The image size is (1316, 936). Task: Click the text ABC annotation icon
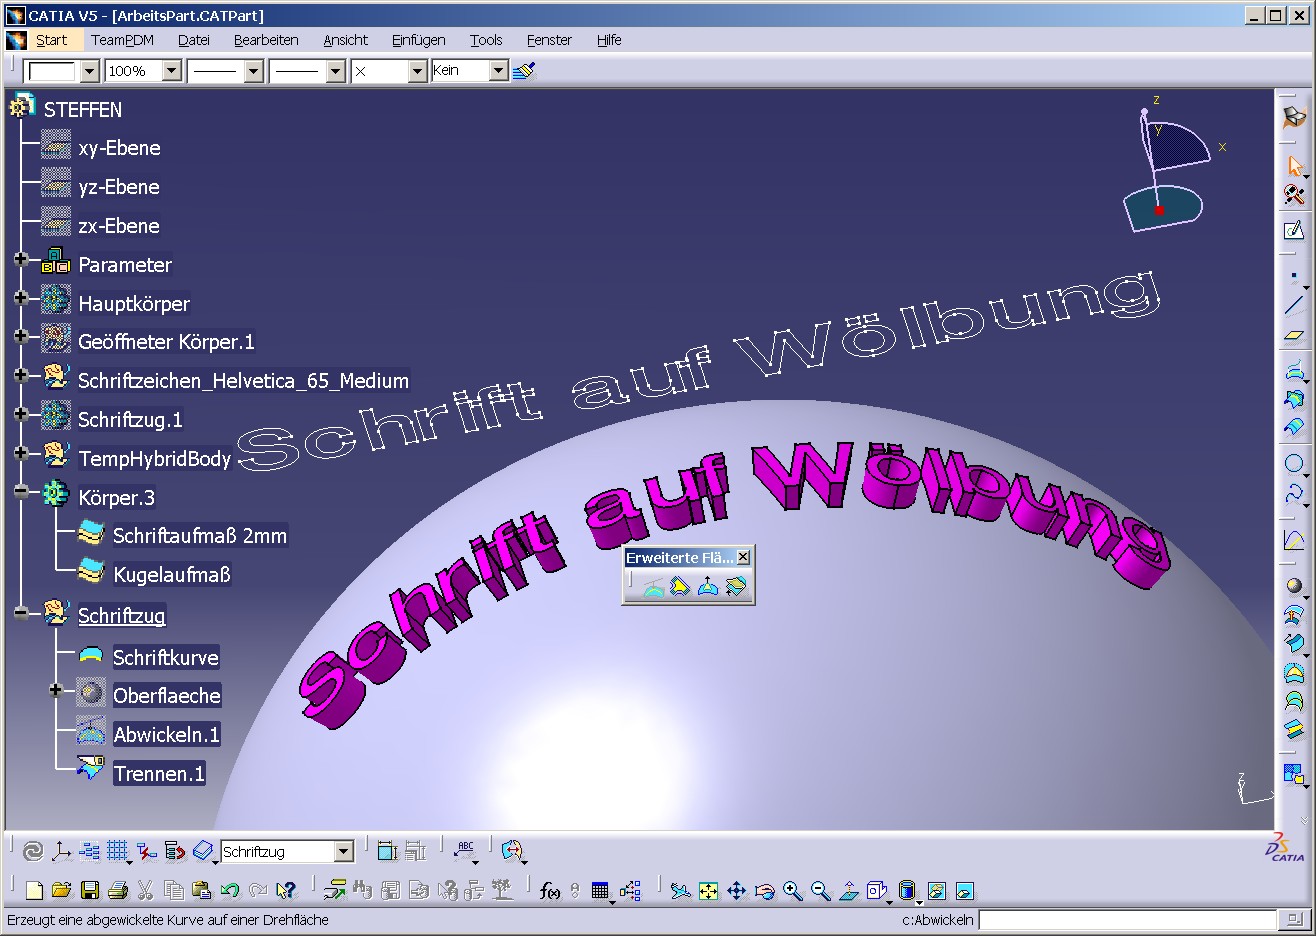465,851
